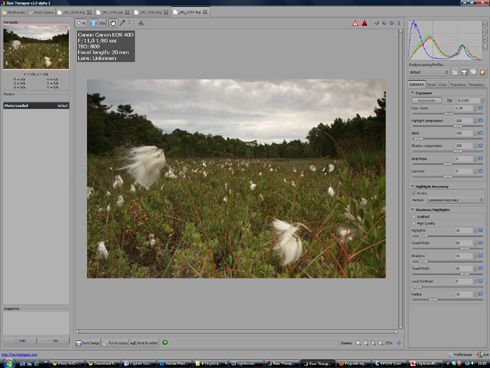Collapse the Shadows/Highlights section
Image resolution: width=490 pixels, height=368 pixels.
pyautogui.click(x=412, y=210)
